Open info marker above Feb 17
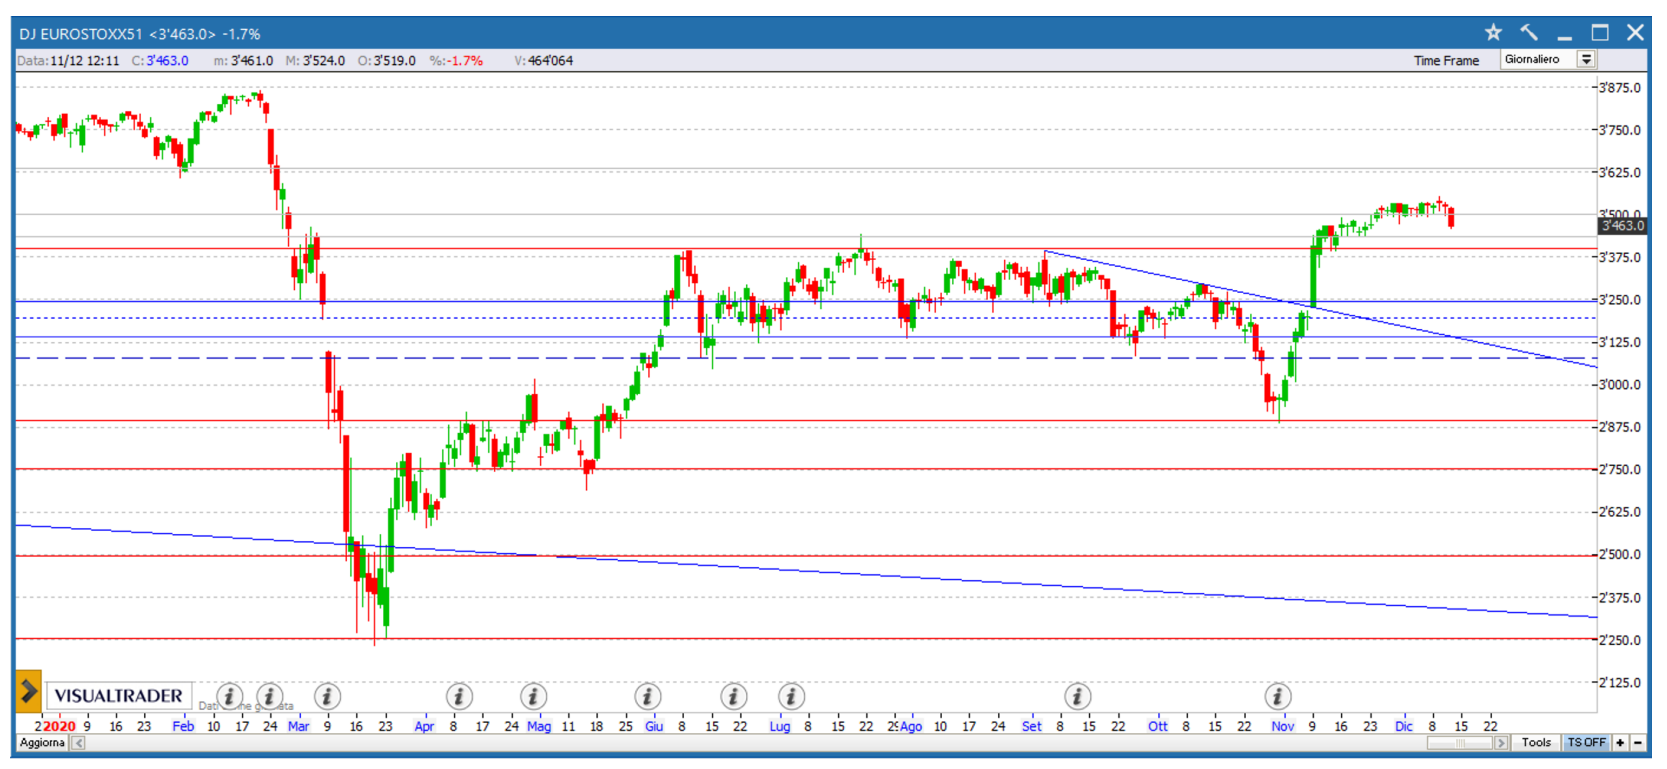Image resolution: width=1667 pixels, height=769 pixels. [x=229, y=696]
